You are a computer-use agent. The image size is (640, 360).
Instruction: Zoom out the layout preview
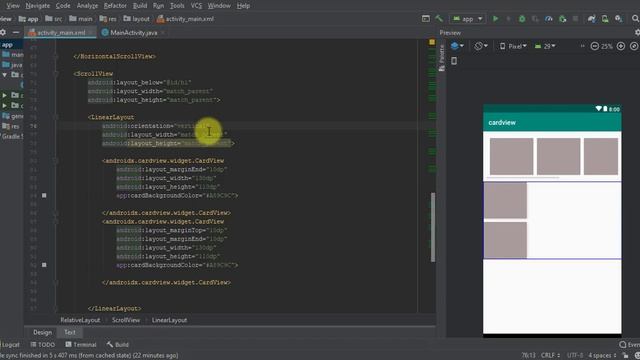point(595,46)
